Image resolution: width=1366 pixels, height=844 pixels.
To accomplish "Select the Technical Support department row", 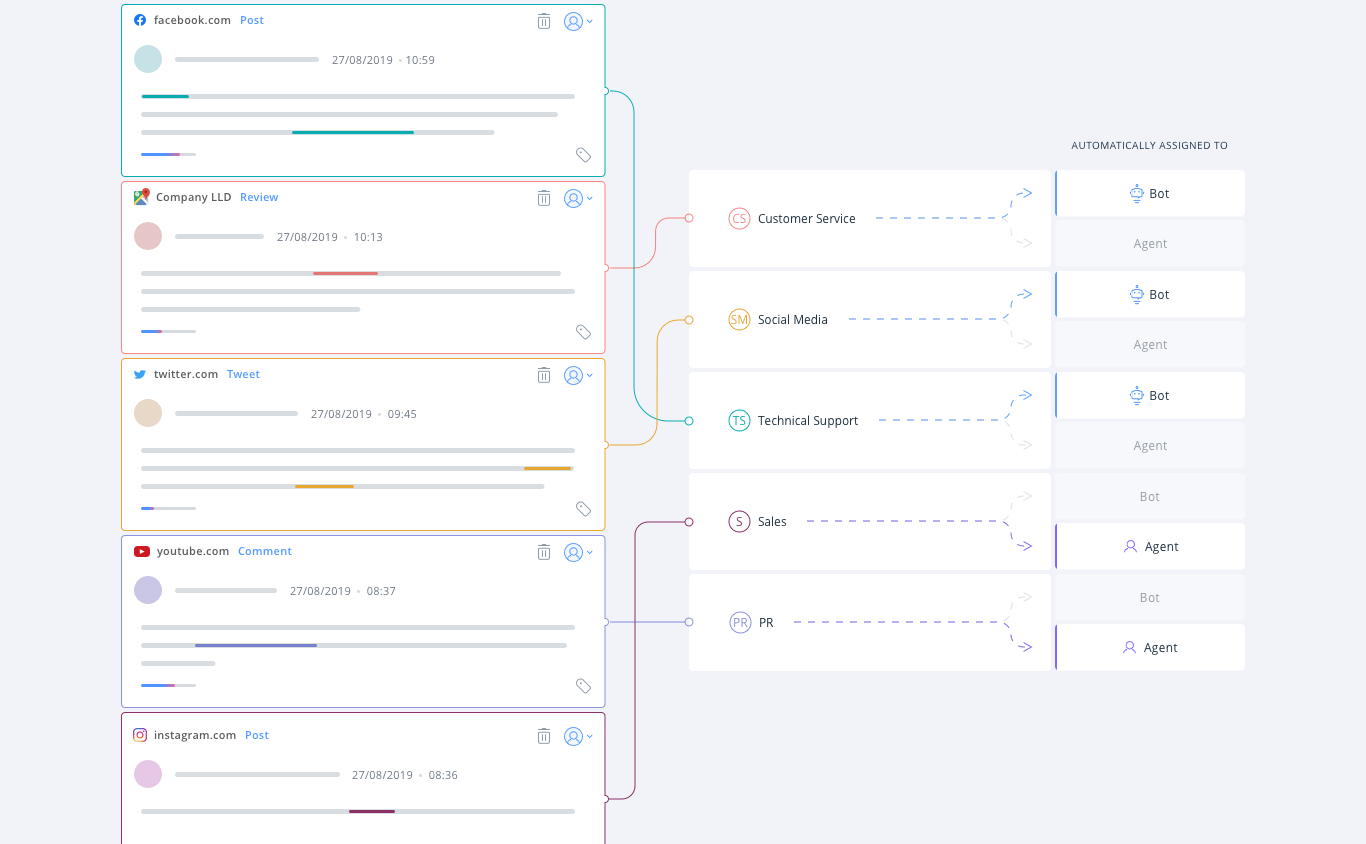I will [x=868, y=420].
